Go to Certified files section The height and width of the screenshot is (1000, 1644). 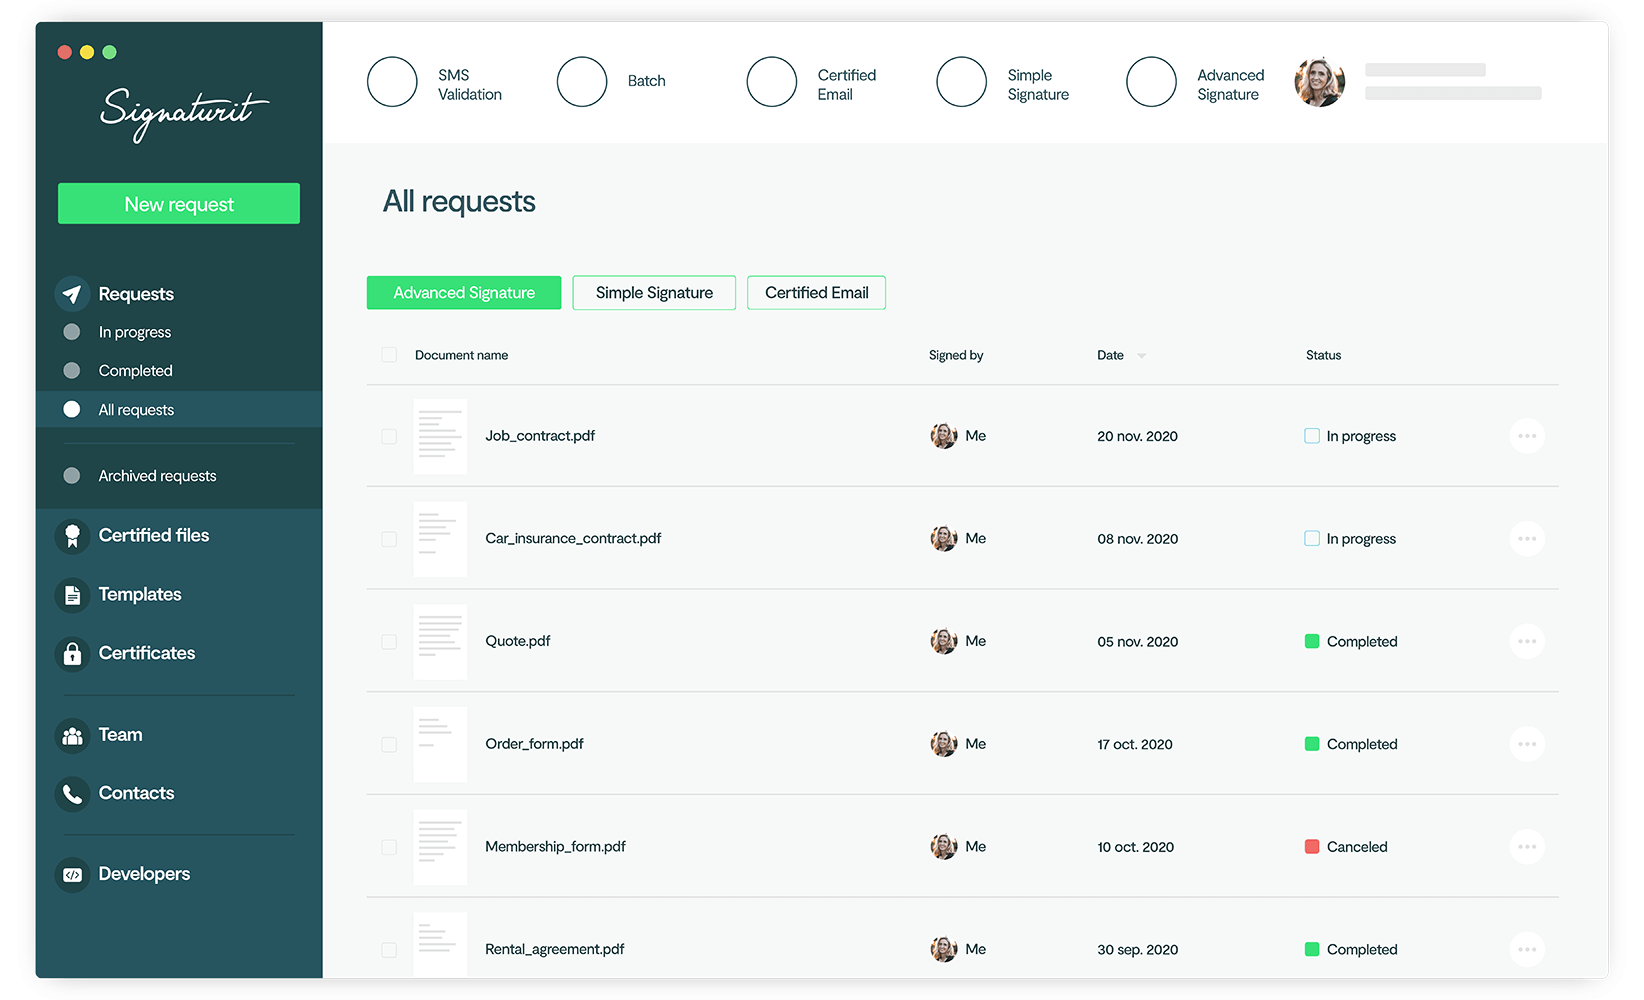[x=154, y=536]
